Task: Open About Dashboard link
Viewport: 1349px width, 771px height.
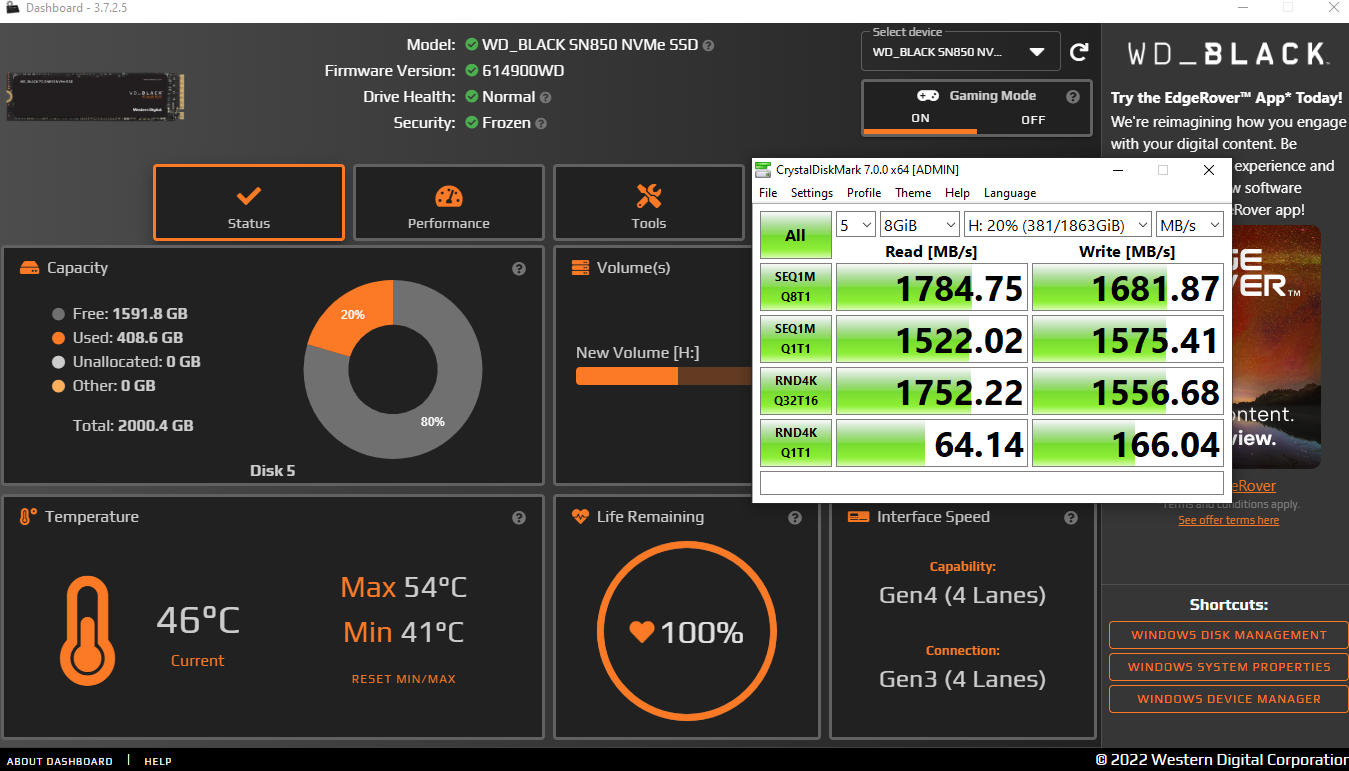Action: [60, 761]
